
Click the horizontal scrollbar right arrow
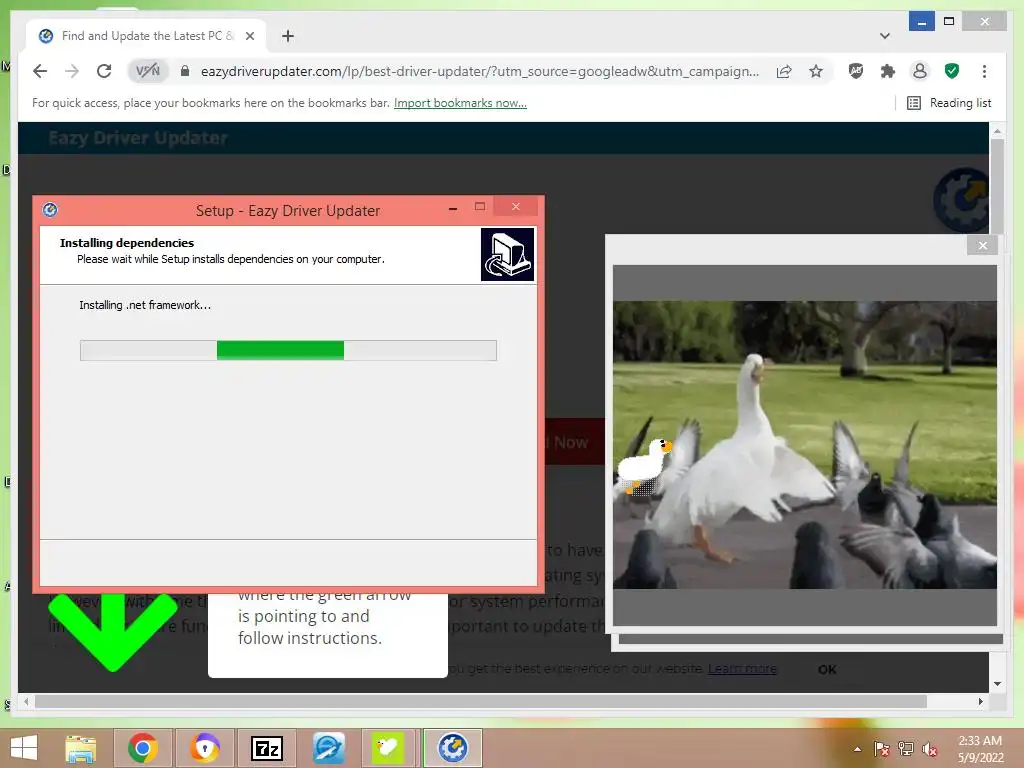(x=981, y=701)
